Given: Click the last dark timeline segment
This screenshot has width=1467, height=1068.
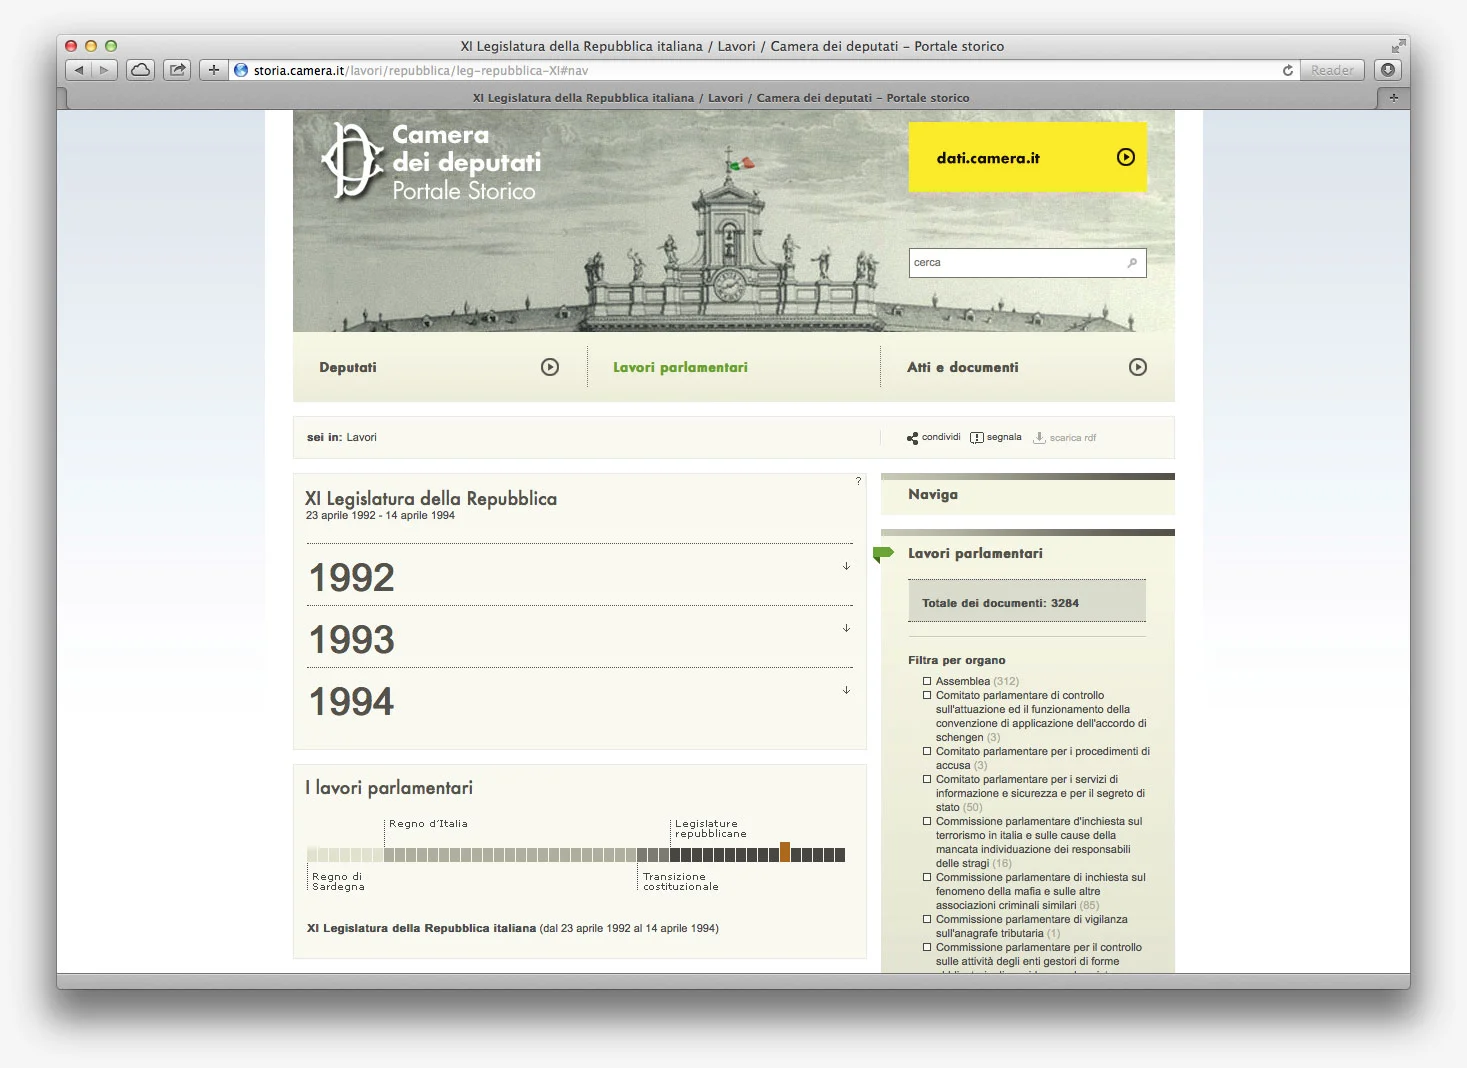Looking at the screenshot, I should [840, 855].
